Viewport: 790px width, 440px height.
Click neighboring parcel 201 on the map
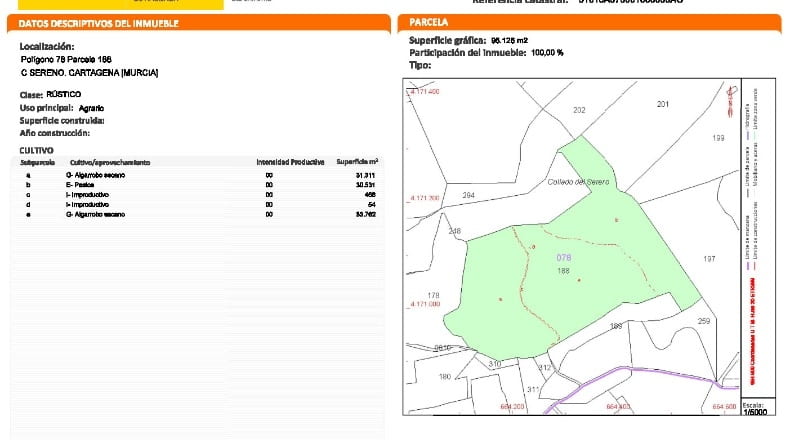click(x=663, y=104)
